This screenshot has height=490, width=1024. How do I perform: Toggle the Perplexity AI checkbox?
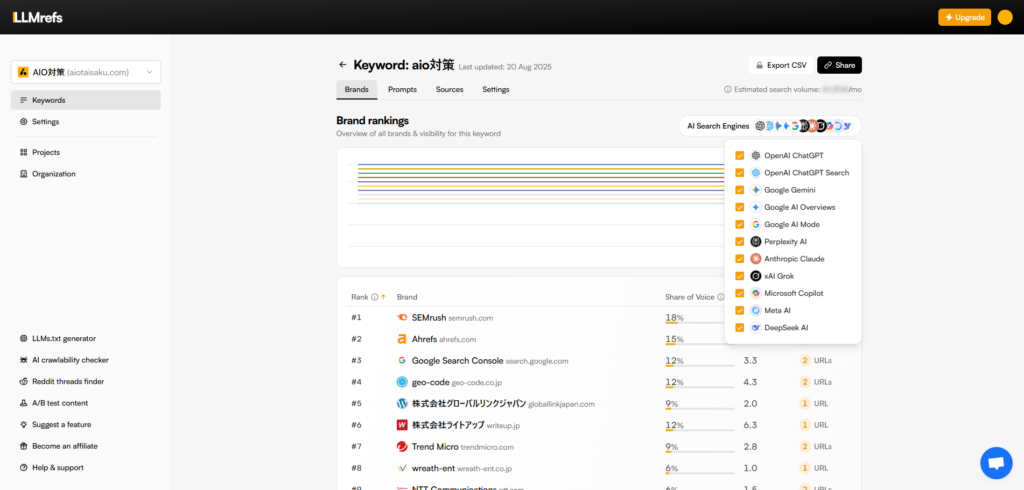(739, 242)
